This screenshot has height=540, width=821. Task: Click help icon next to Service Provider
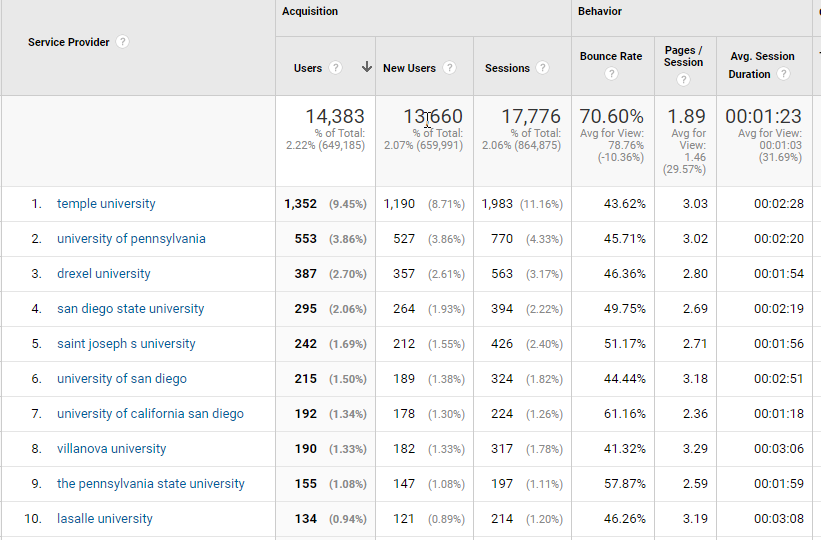click(122, 42)
